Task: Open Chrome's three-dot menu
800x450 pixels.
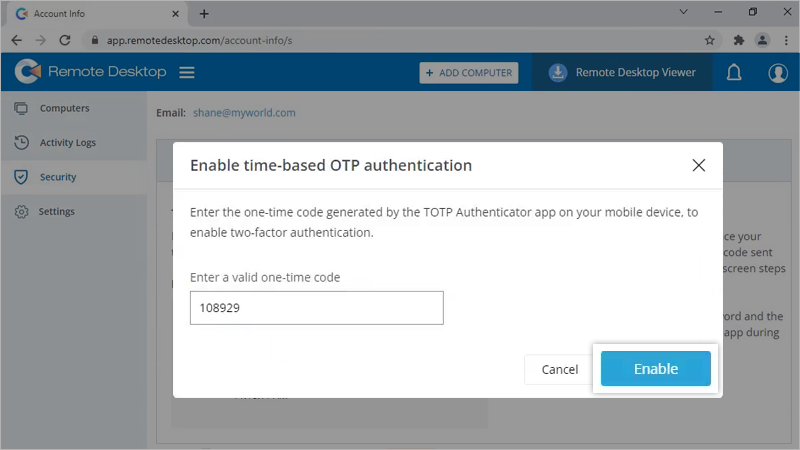Action: tap(785, 40)
